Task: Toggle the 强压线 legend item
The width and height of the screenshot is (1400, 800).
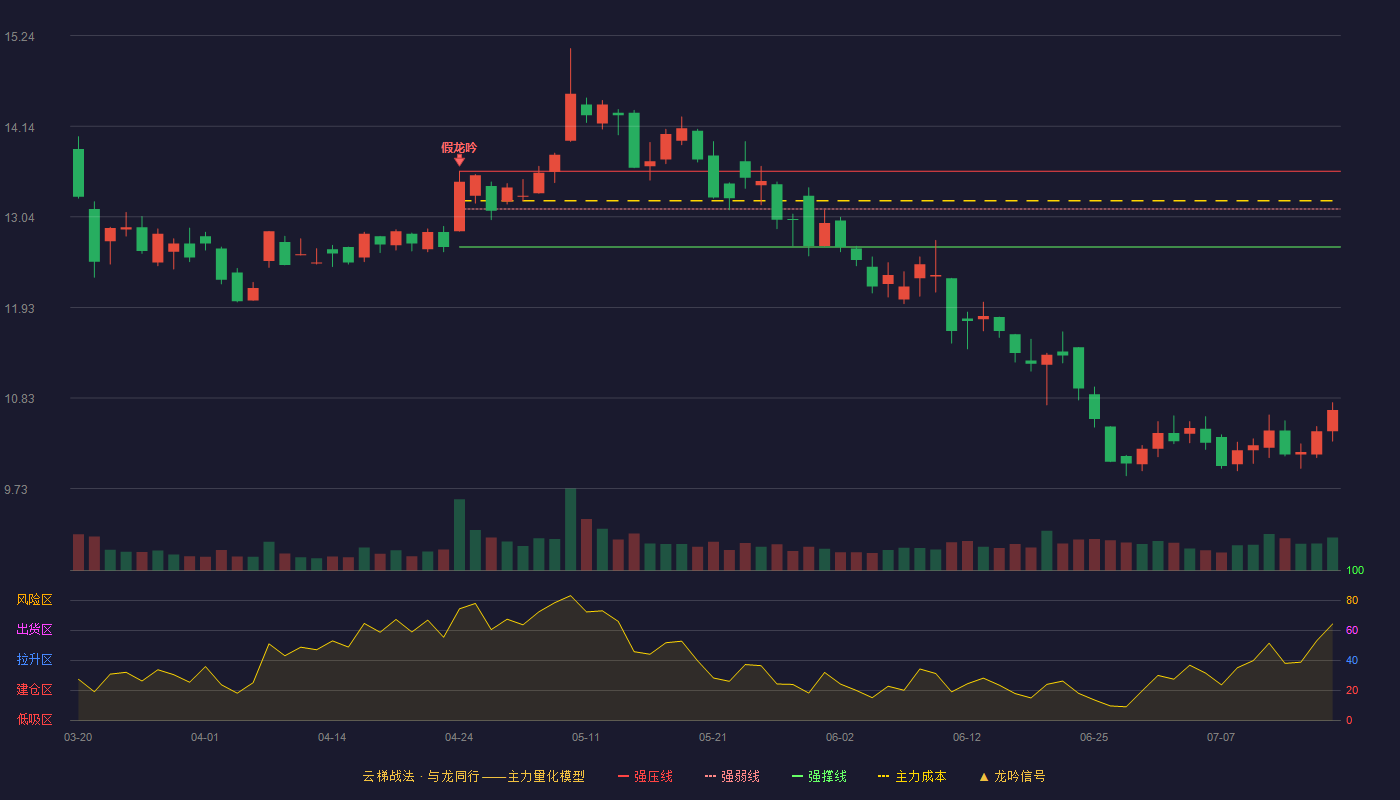Action: tap(645, 776)
